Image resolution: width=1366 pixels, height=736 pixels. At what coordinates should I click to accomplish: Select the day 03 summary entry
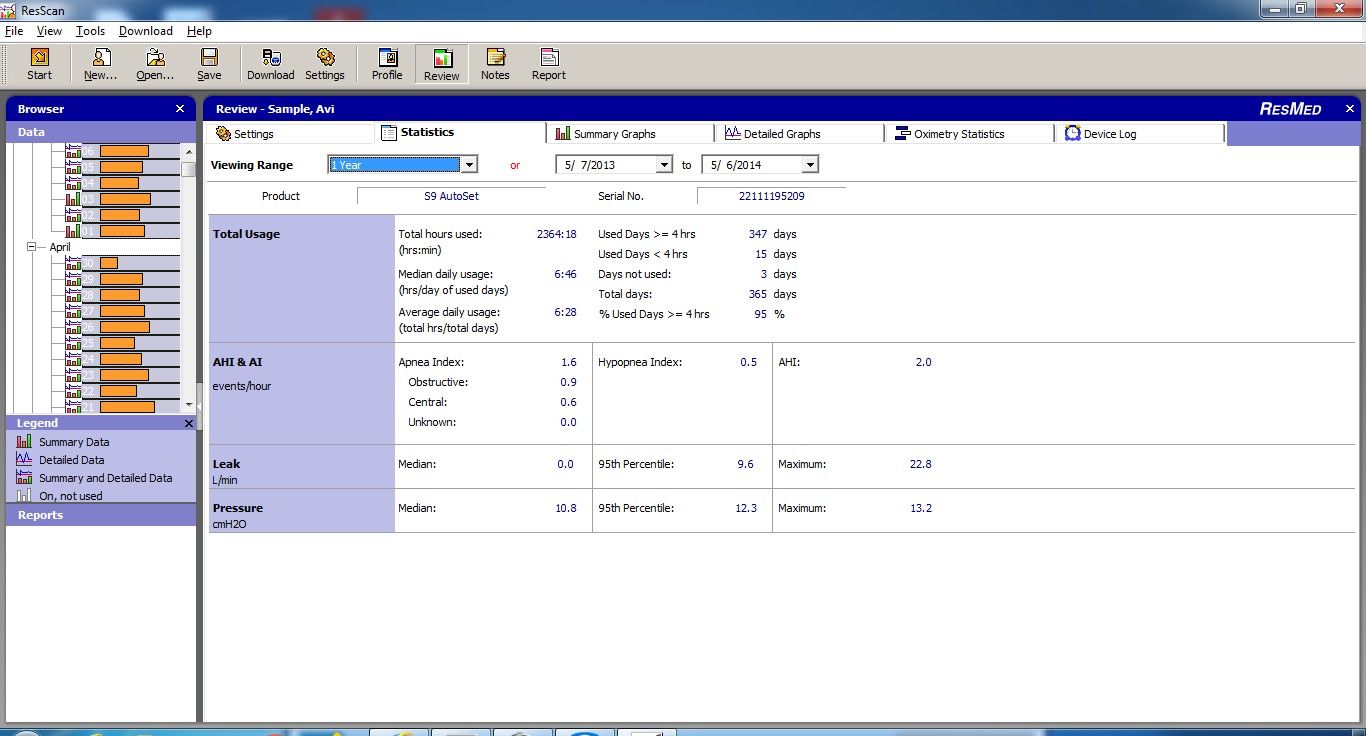(122, 199)
